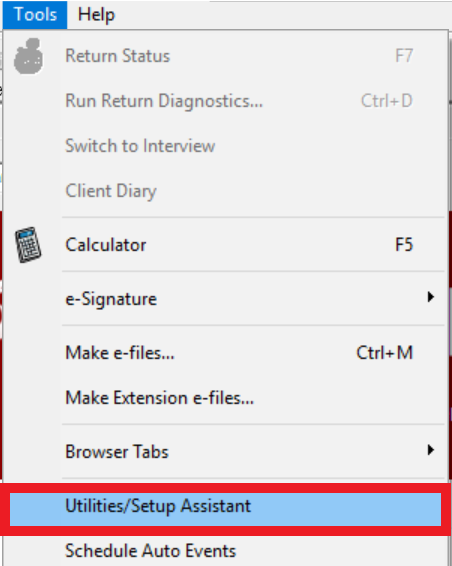
Task: Select the Browser Tabs menu label
Action: click(117, 452)
